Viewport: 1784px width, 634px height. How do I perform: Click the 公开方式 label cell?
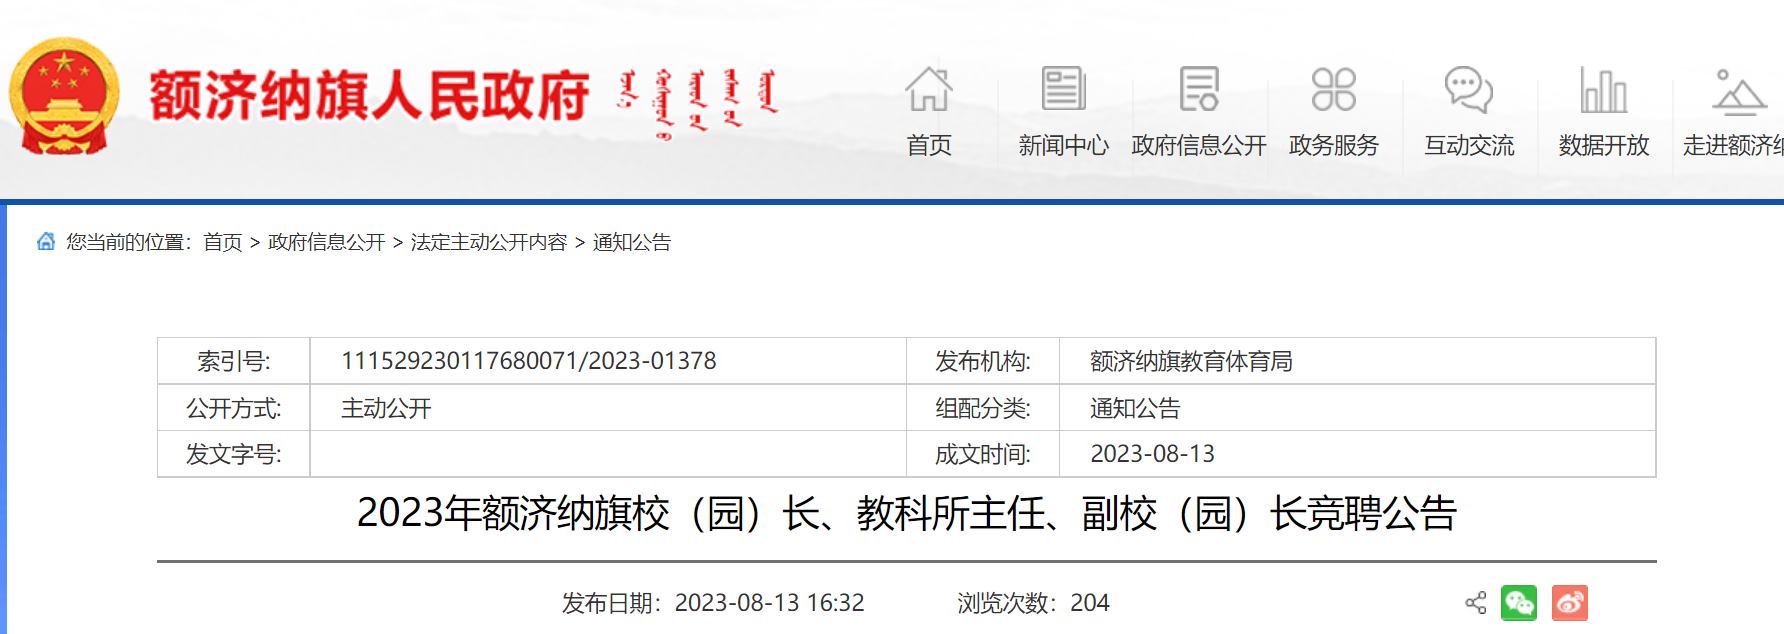234,408
